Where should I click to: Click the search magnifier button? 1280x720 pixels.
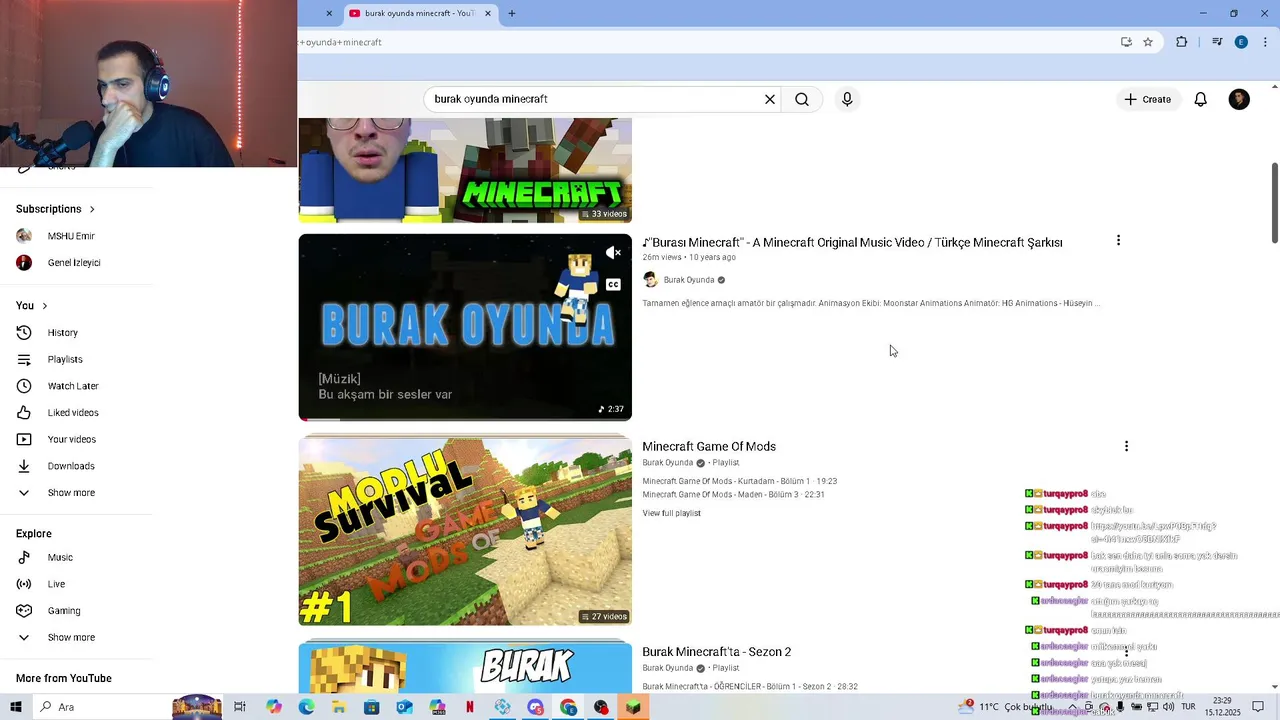click(802, 99)
